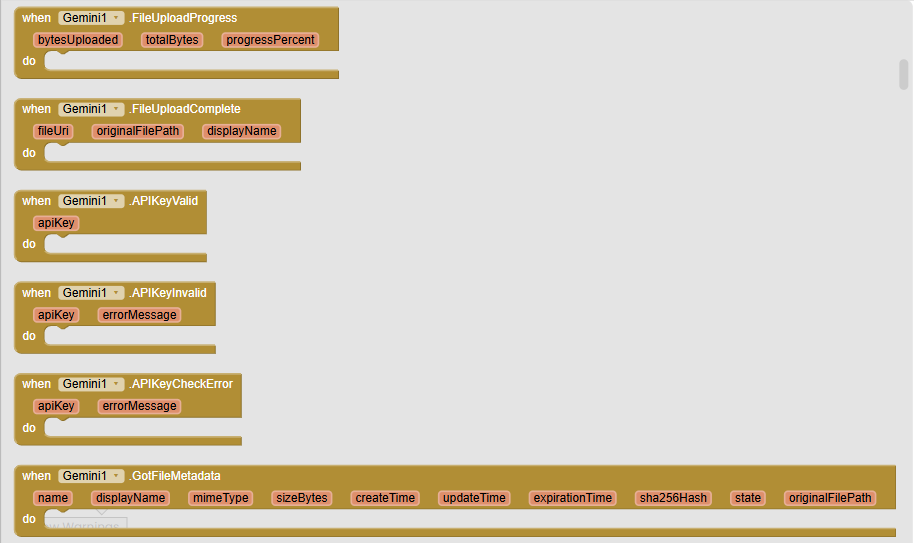The height and width of the screenshot is (543, 914).
Task: Click the vertical workspace scrollbar thumb
Action: tap(904, 75)
